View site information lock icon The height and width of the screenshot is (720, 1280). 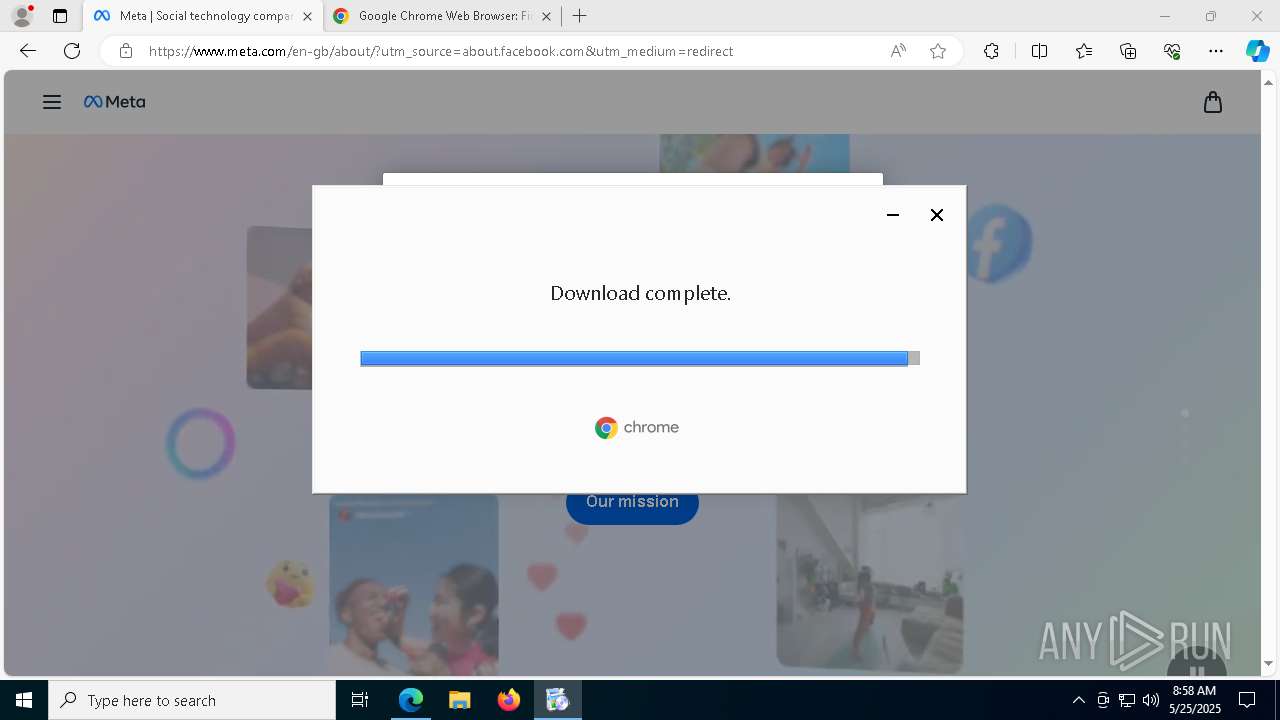(125, 51)
